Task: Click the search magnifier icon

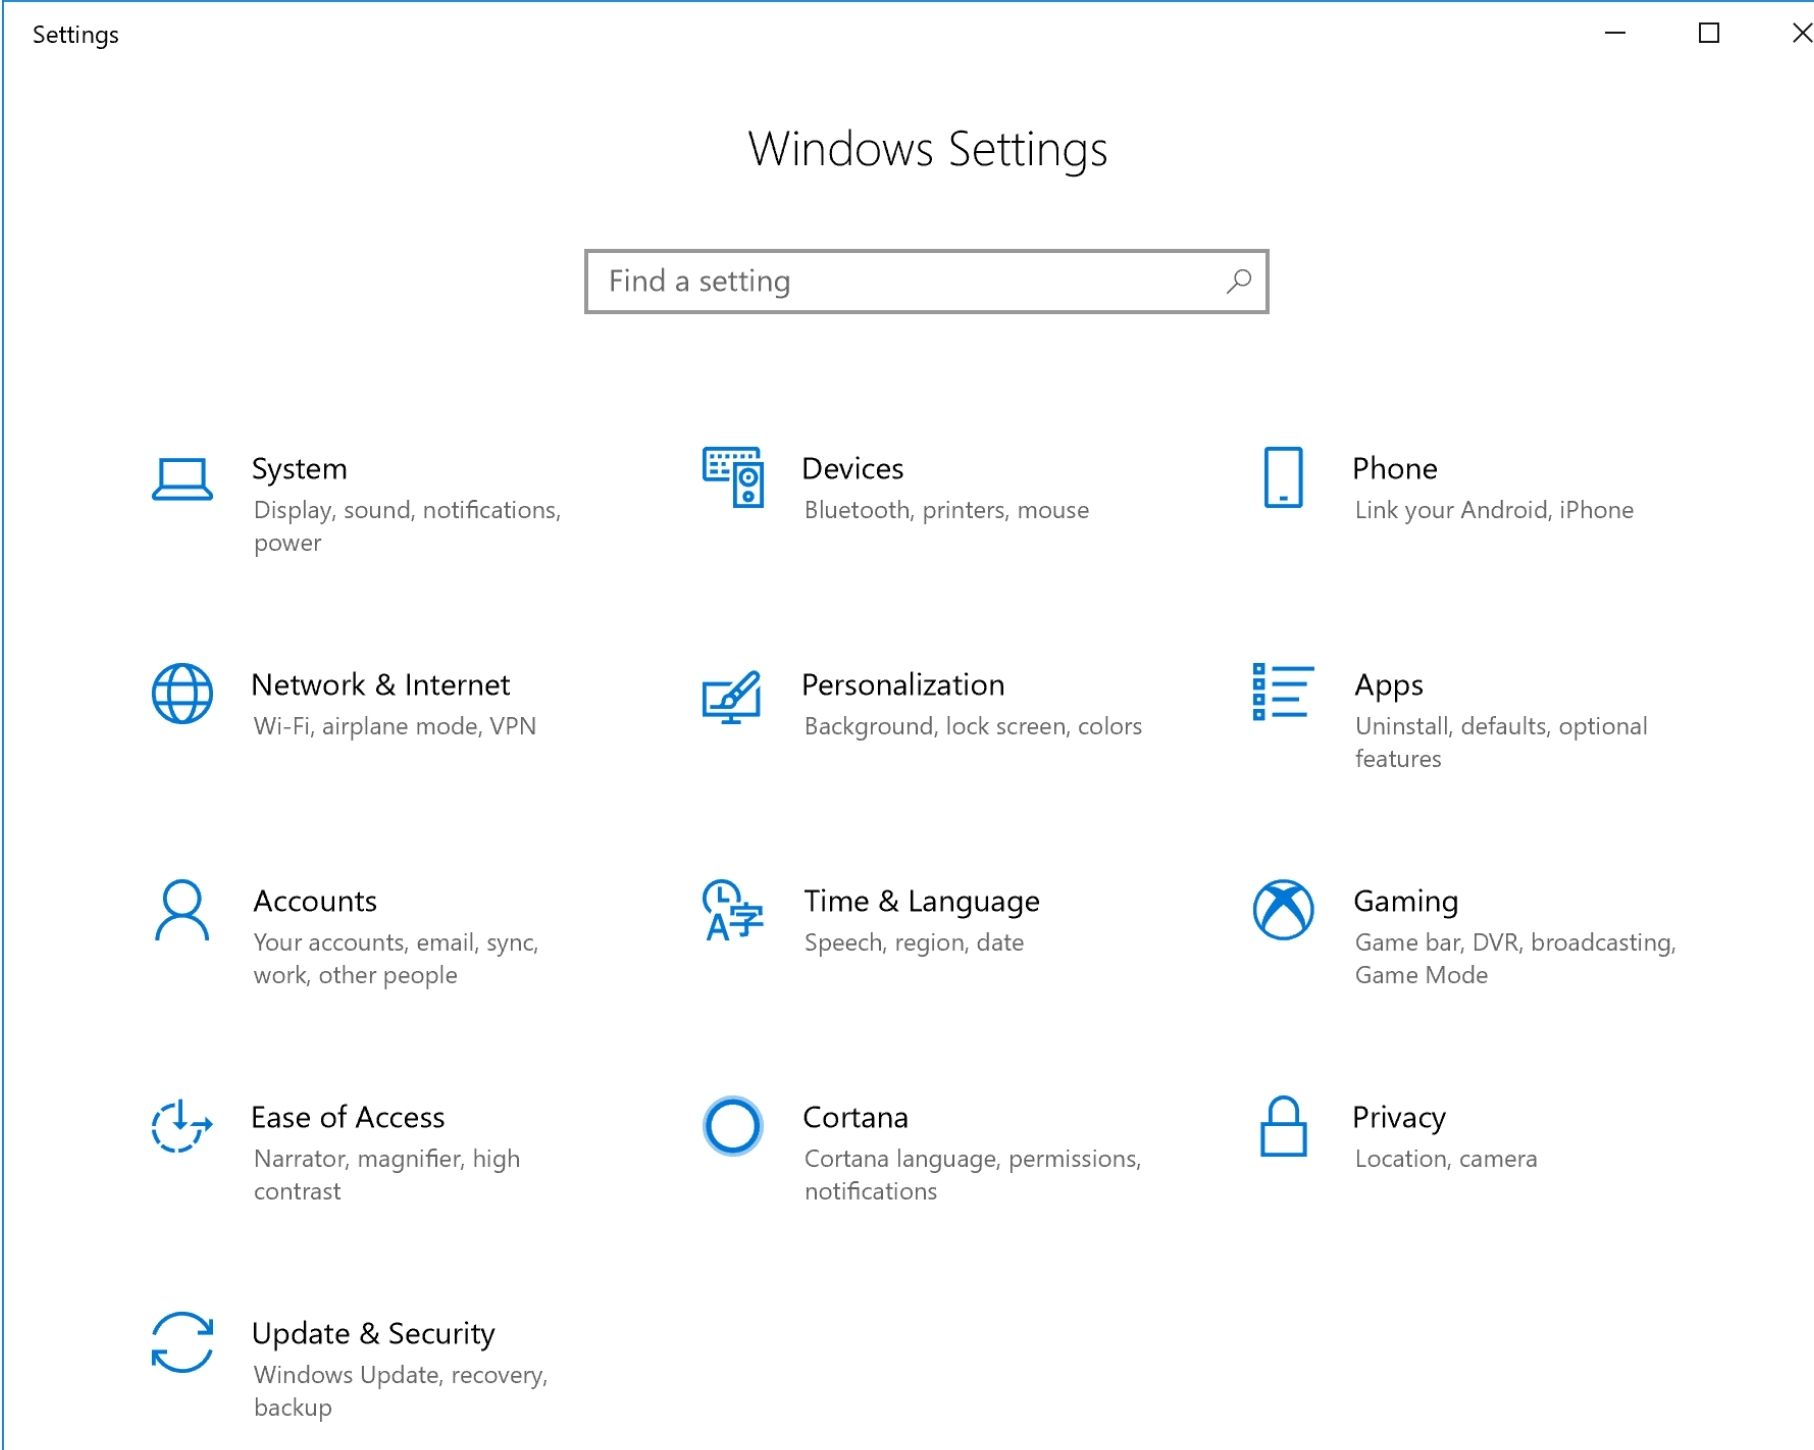Action: click(1239, 281)
